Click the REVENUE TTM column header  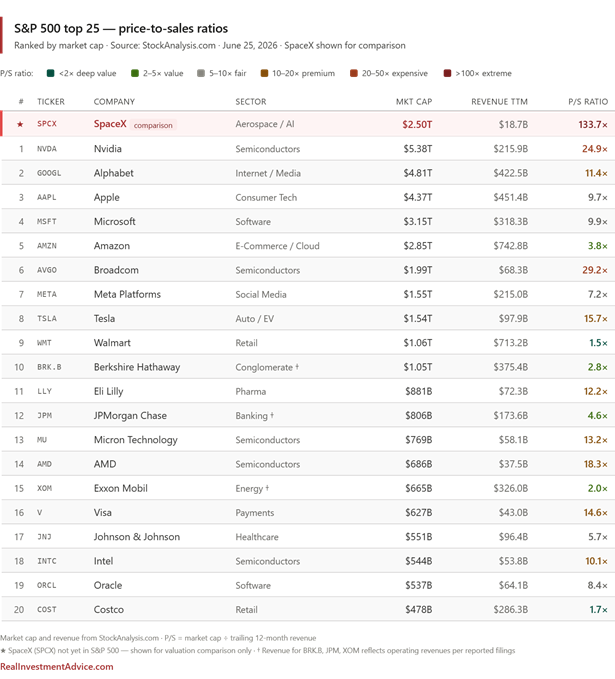click(x=499, y=102)
